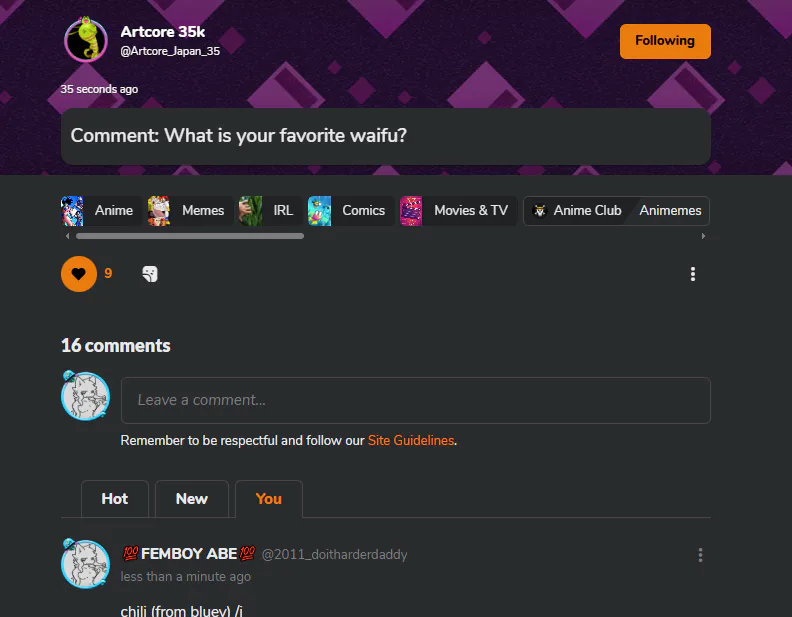
Task: Open the Anime Club community
Action: pos(577,211)
